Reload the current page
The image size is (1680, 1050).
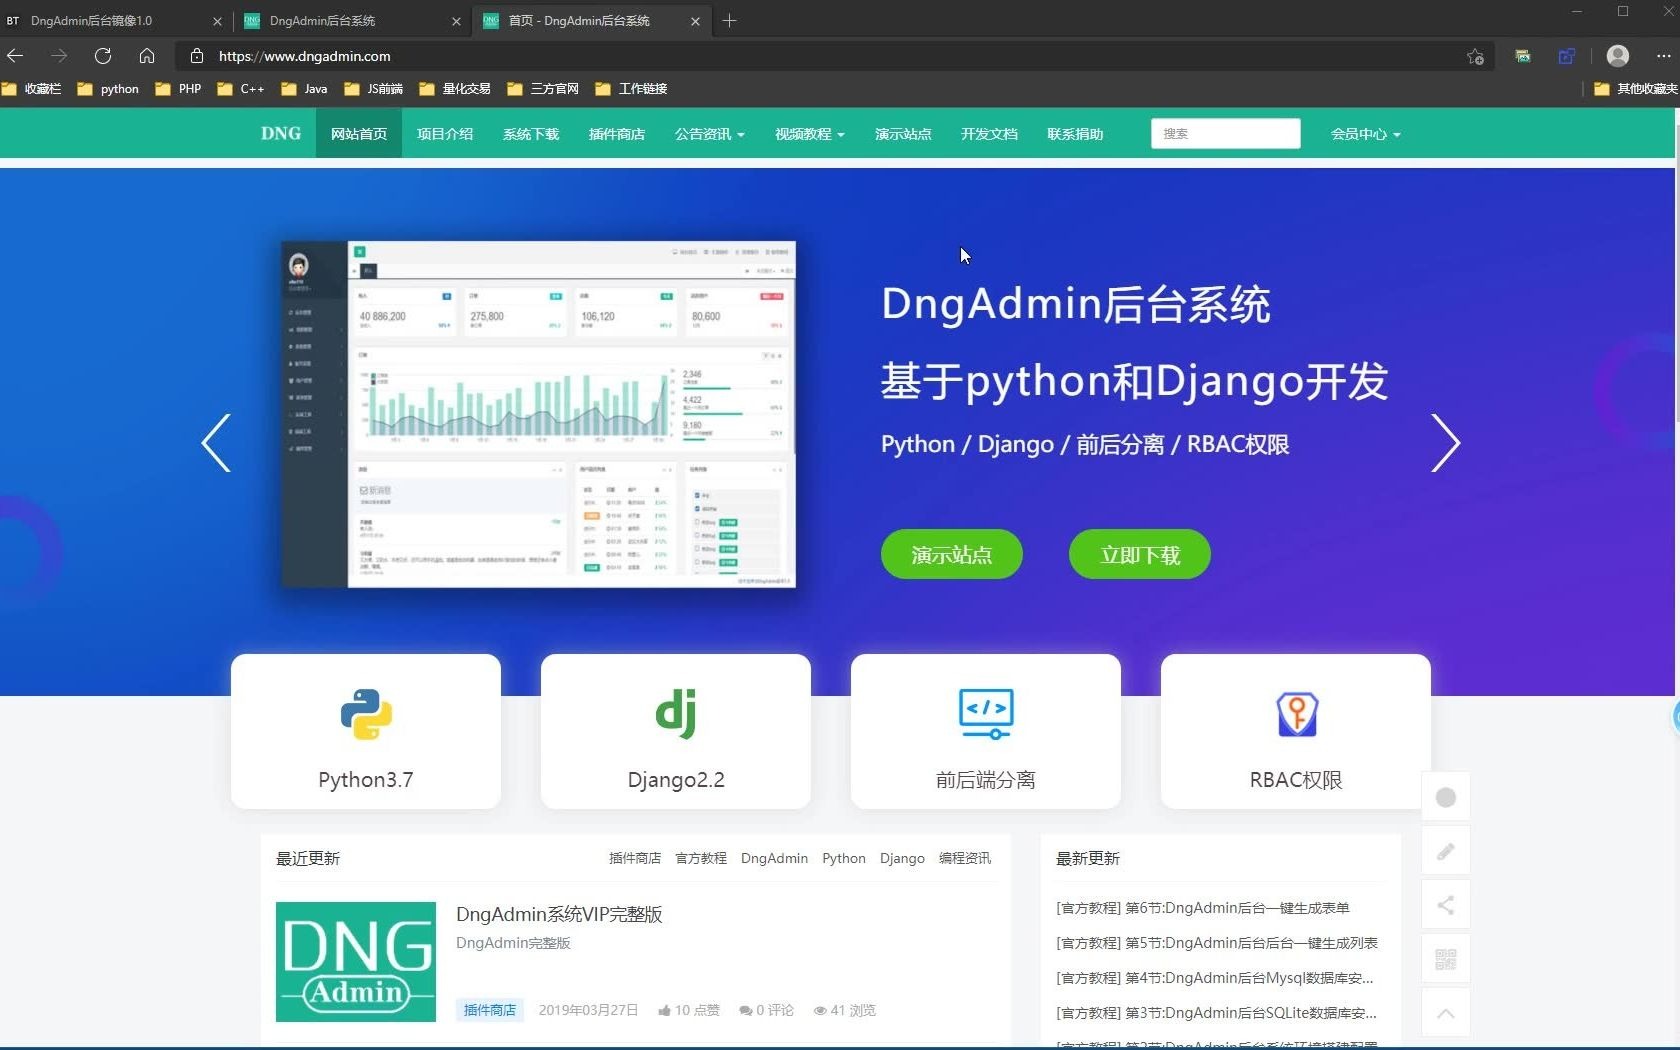point(103,56)
